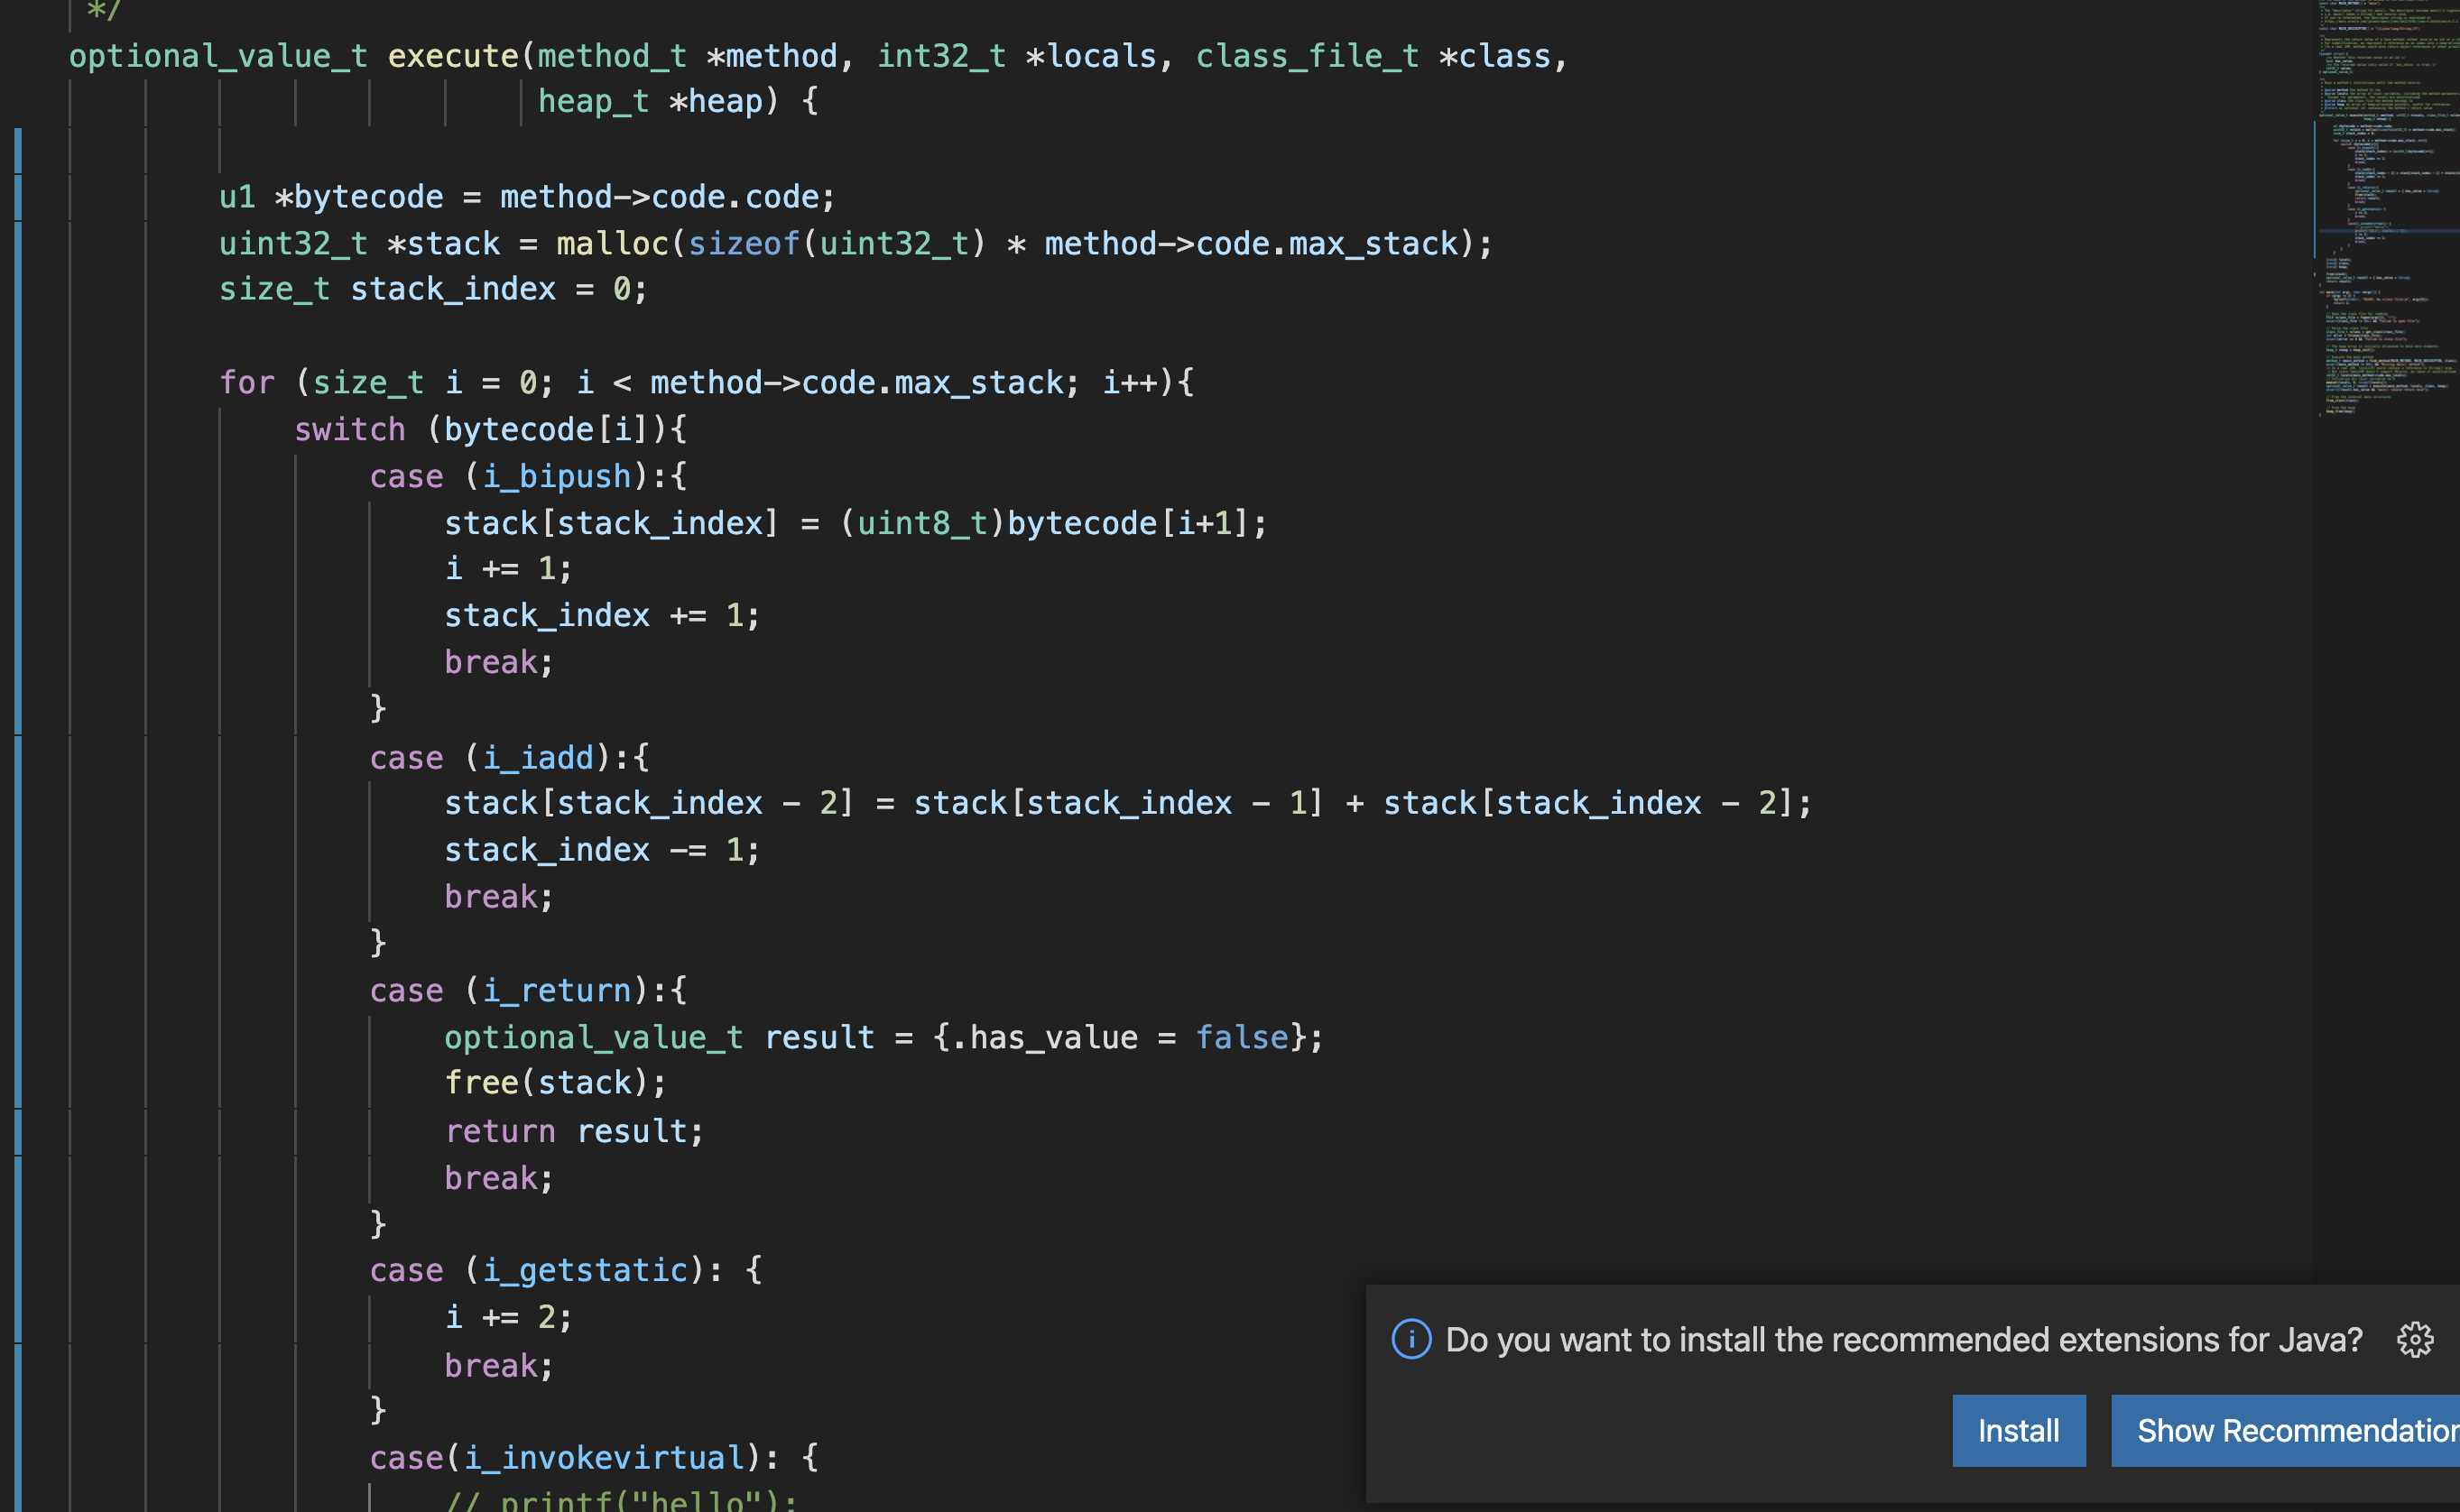Click the 'return result;' statement
The height and width of the screenshot is (1512, 2460).
[574, 1131]
